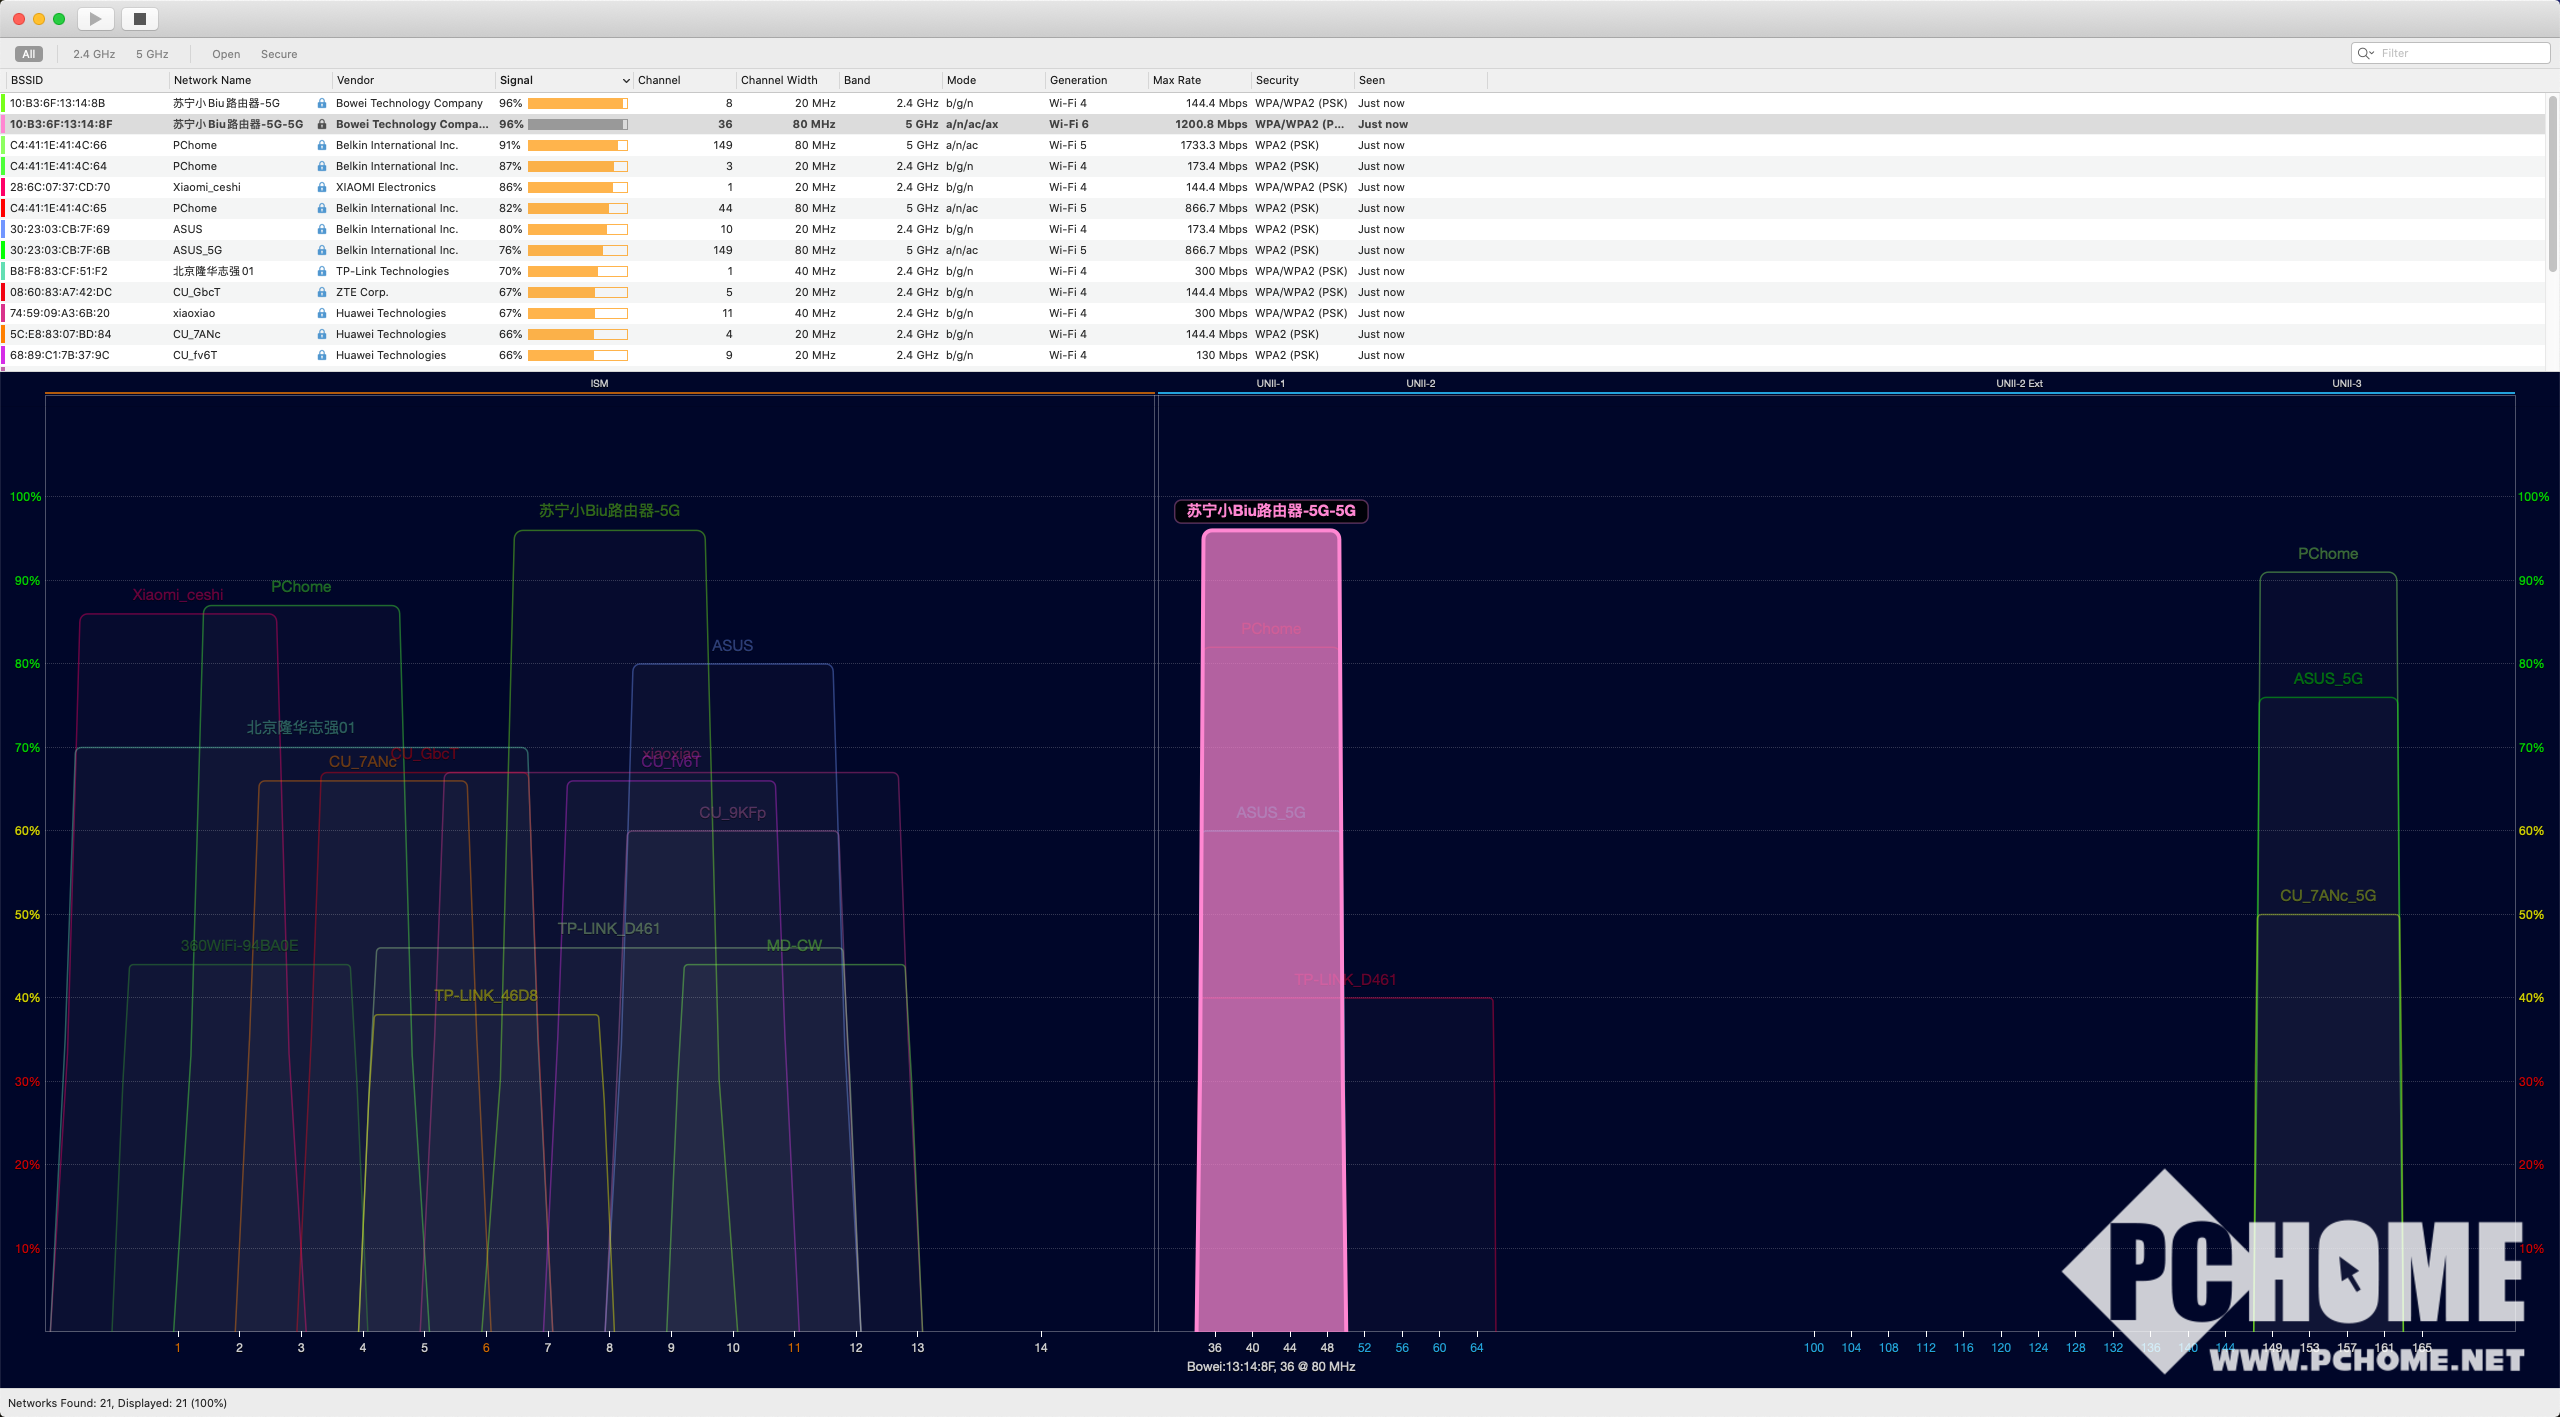This screenshot has height=1417, width=2560.
Task: Sort by Mode column header
Action: [x=994, y=80]
